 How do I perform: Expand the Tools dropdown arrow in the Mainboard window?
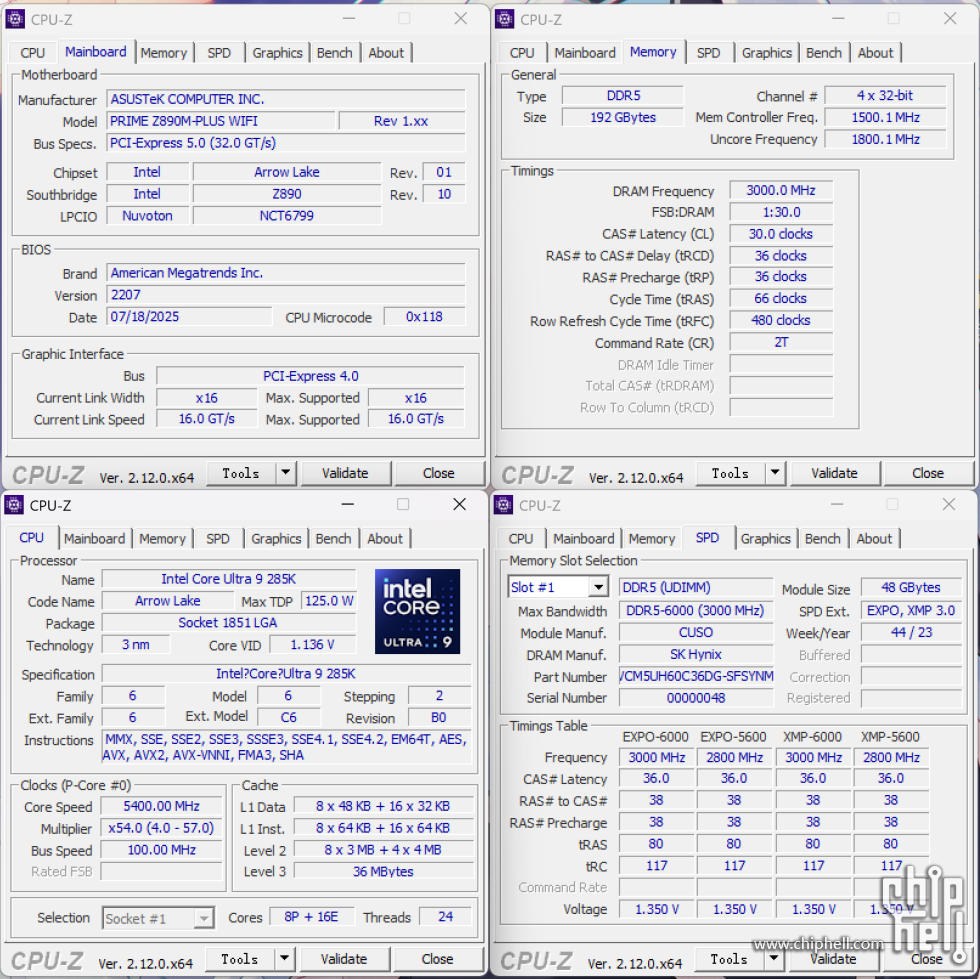pos(285,473)
